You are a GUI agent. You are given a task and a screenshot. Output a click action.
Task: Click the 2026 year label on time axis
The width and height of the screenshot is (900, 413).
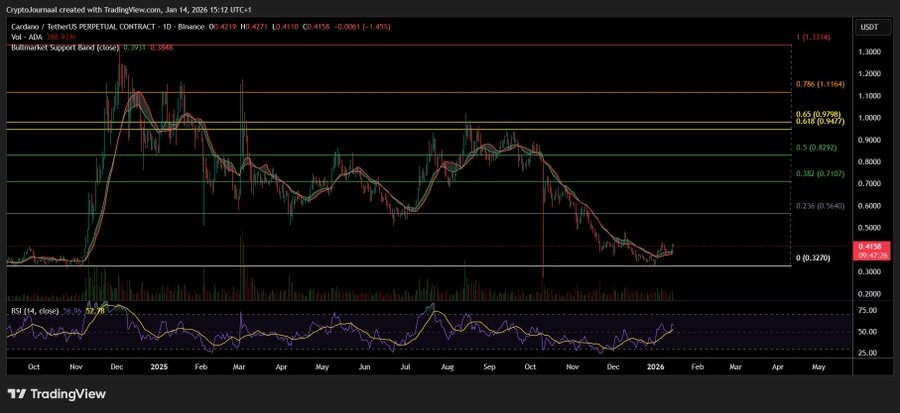655,365
